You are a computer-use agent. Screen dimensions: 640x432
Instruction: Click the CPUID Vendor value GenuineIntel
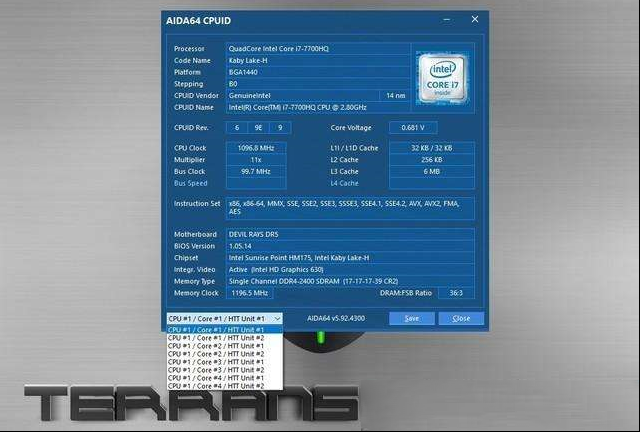tap(302, 96)
